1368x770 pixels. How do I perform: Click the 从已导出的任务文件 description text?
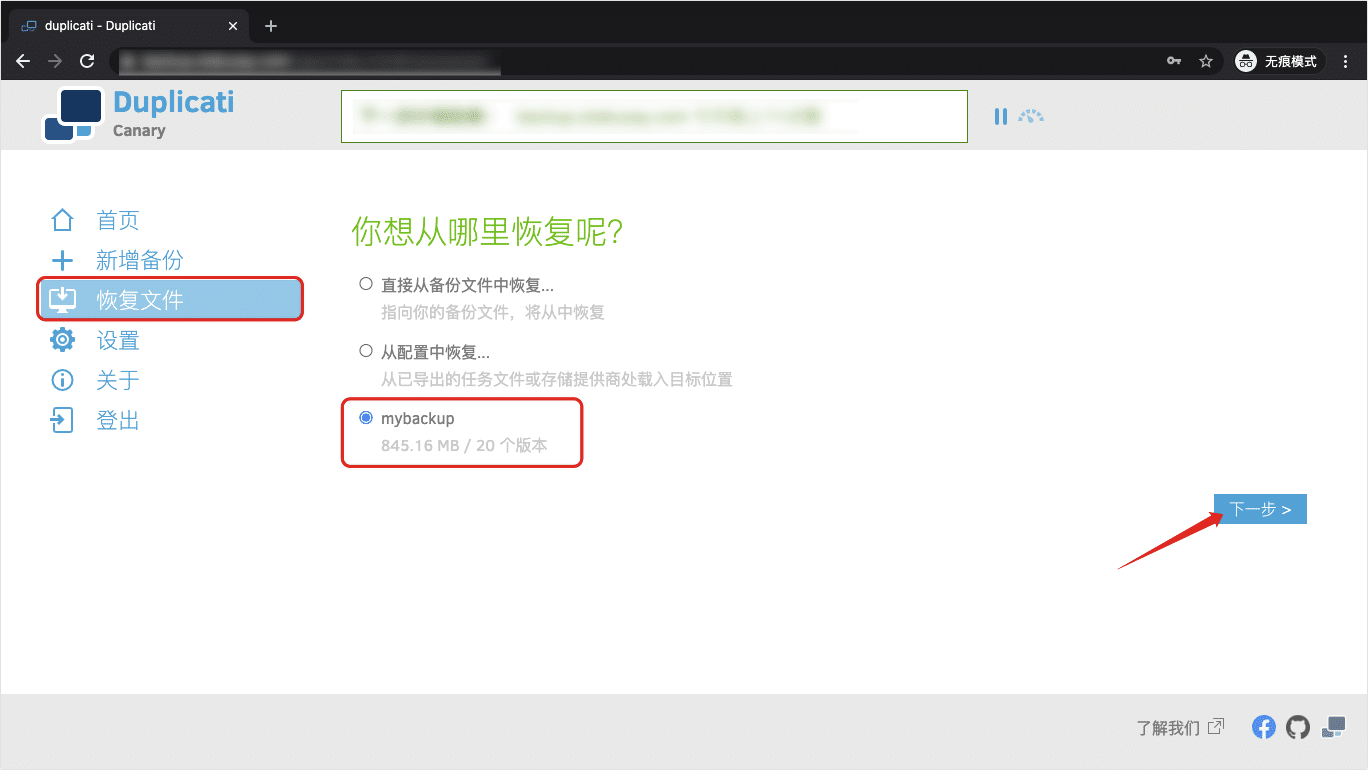click(x=557, y=379)
